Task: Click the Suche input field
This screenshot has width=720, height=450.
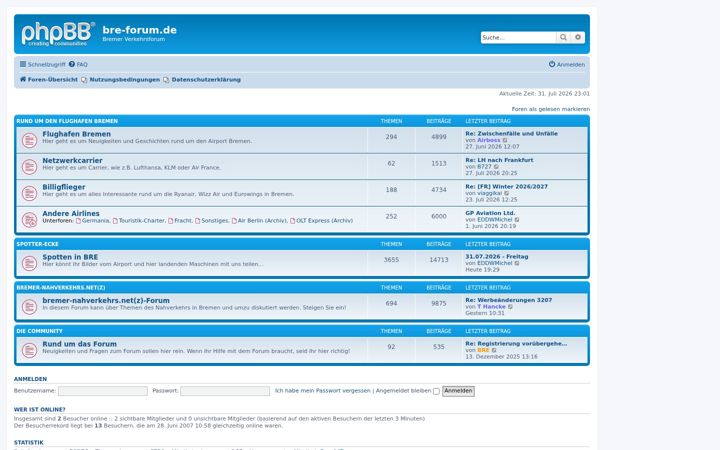Action: pos(518,37)
